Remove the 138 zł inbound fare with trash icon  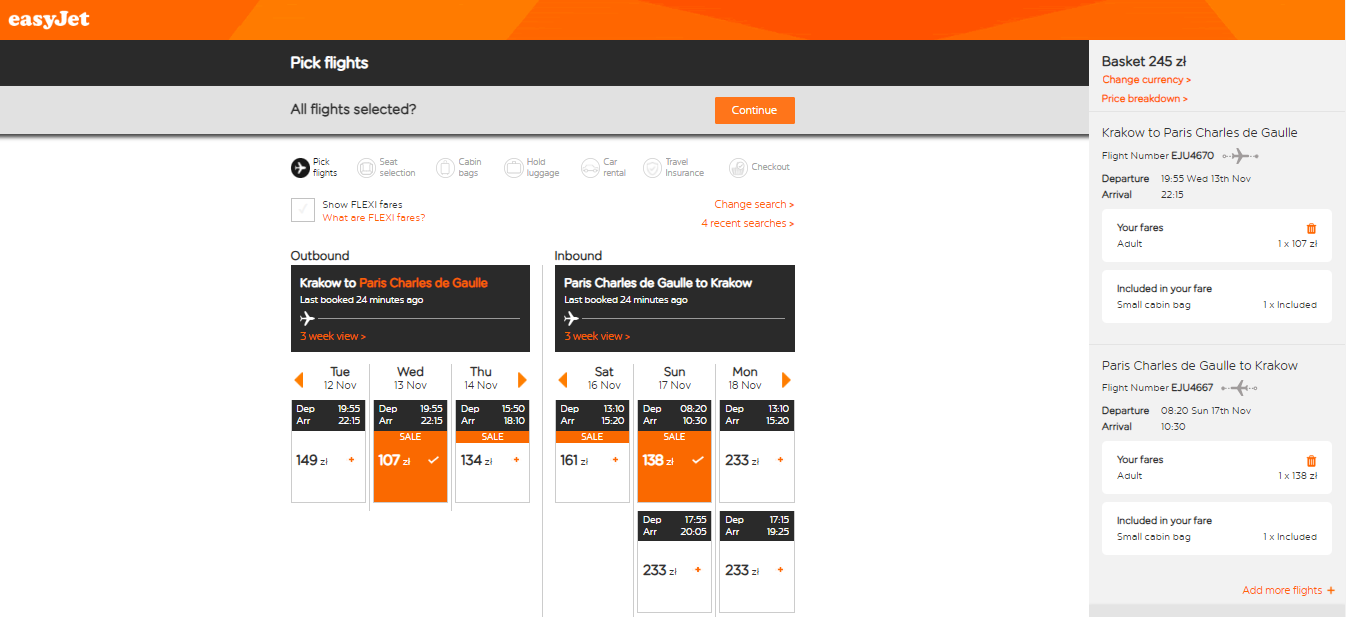click(1312, 460)
